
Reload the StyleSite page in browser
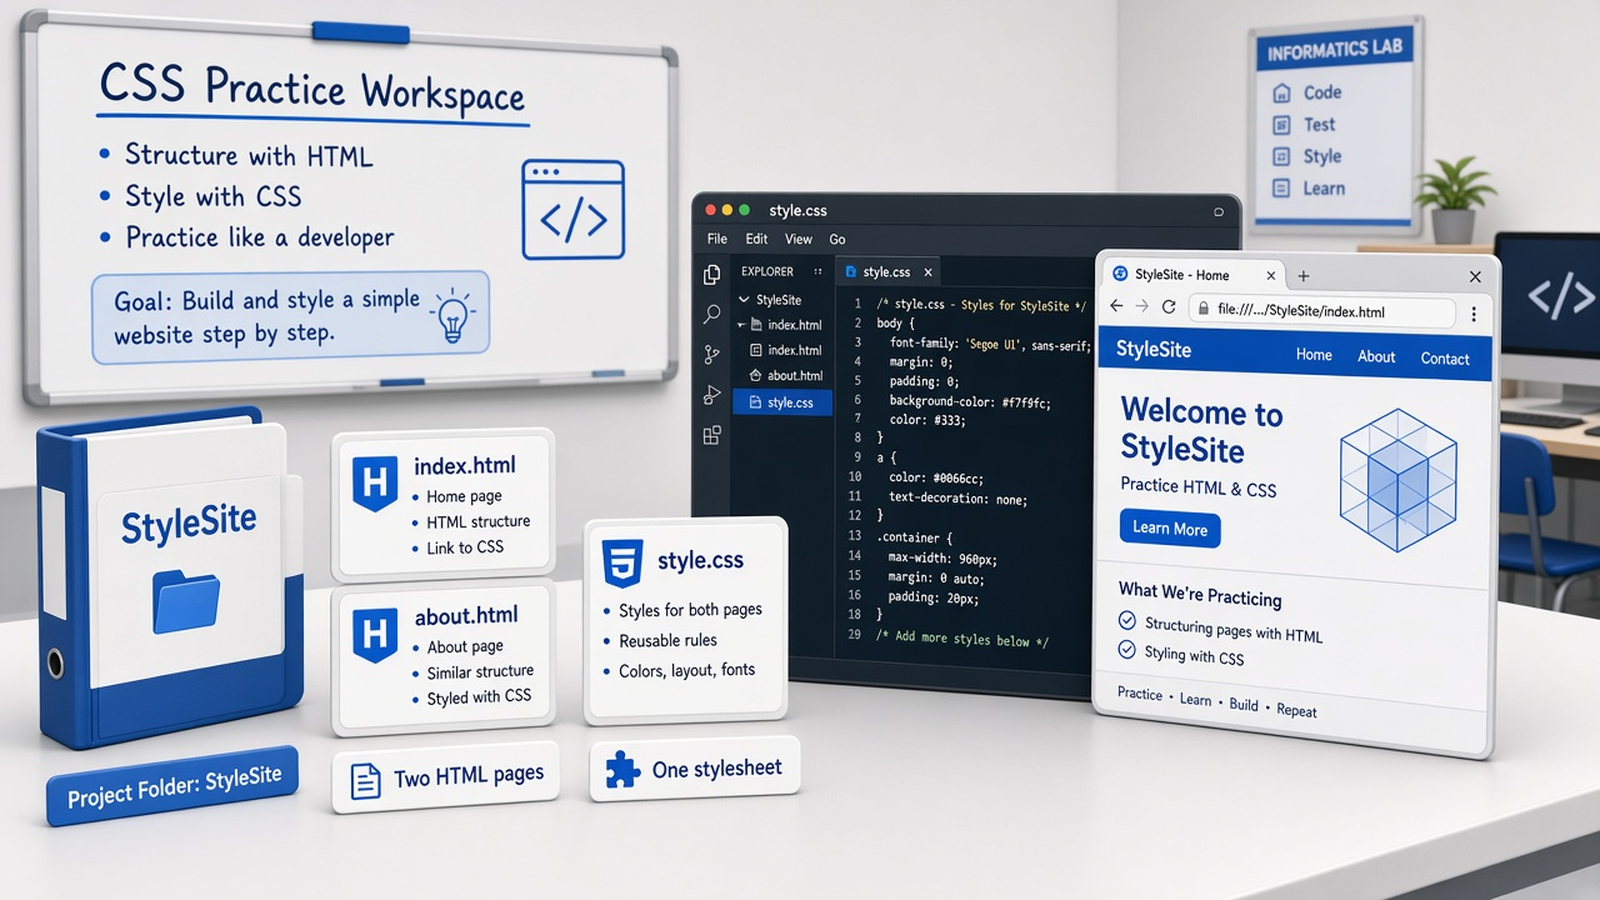pos(1168,307)
